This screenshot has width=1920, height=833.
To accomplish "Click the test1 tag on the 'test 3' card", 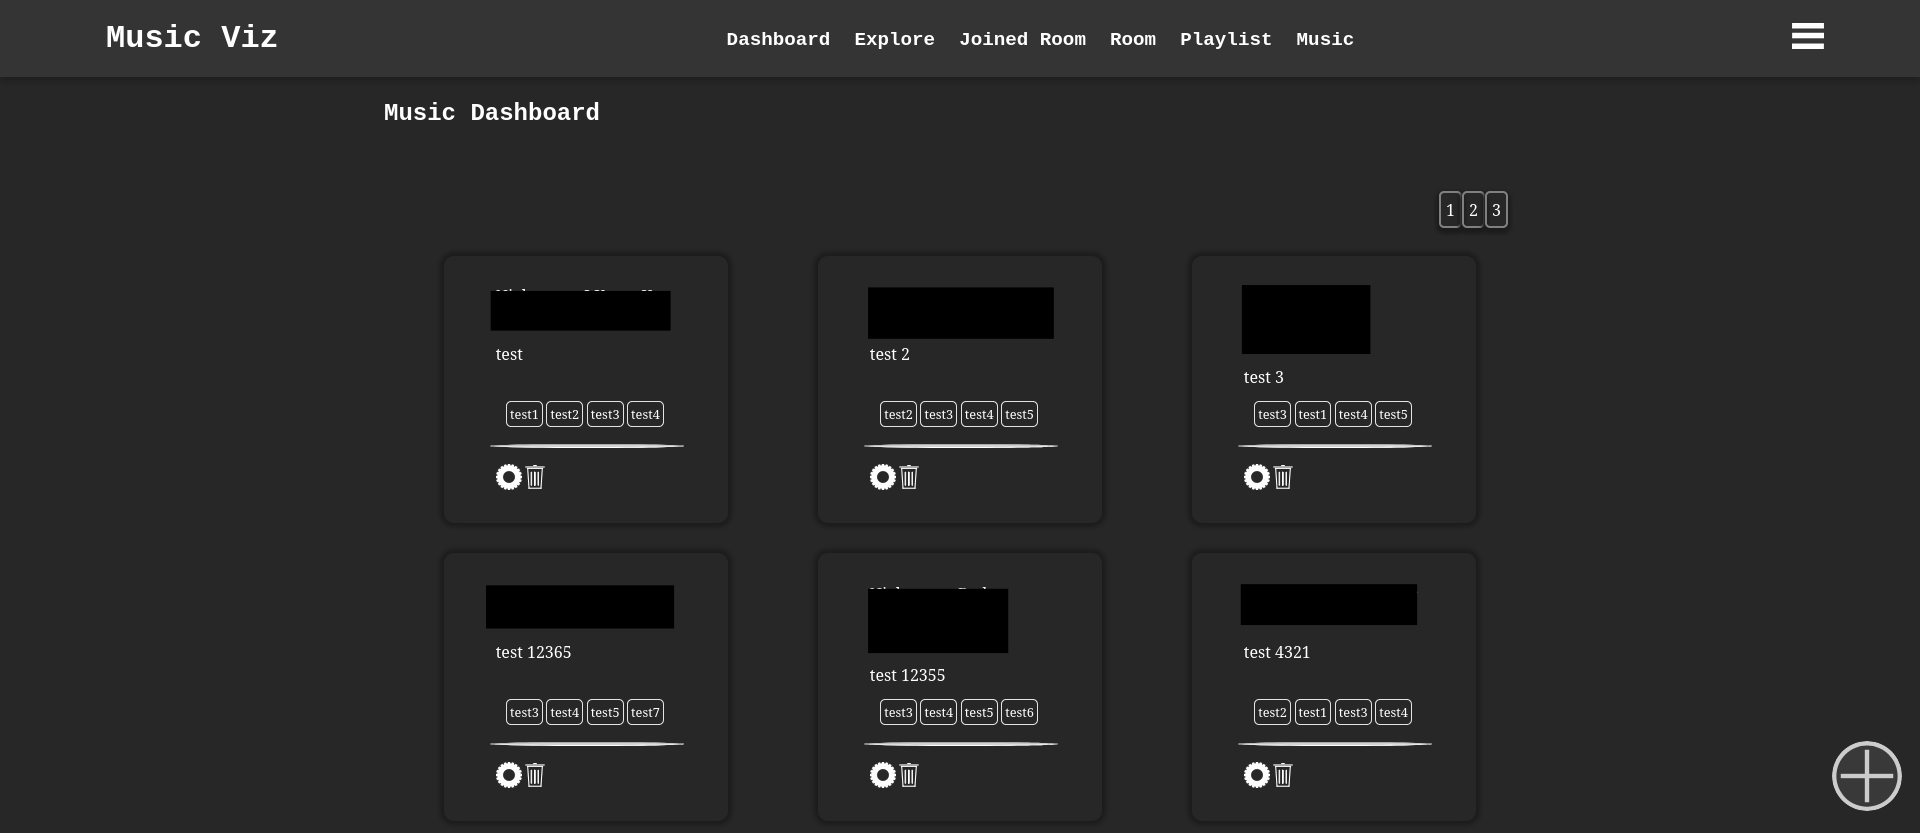I will [x=1313, y=414].
